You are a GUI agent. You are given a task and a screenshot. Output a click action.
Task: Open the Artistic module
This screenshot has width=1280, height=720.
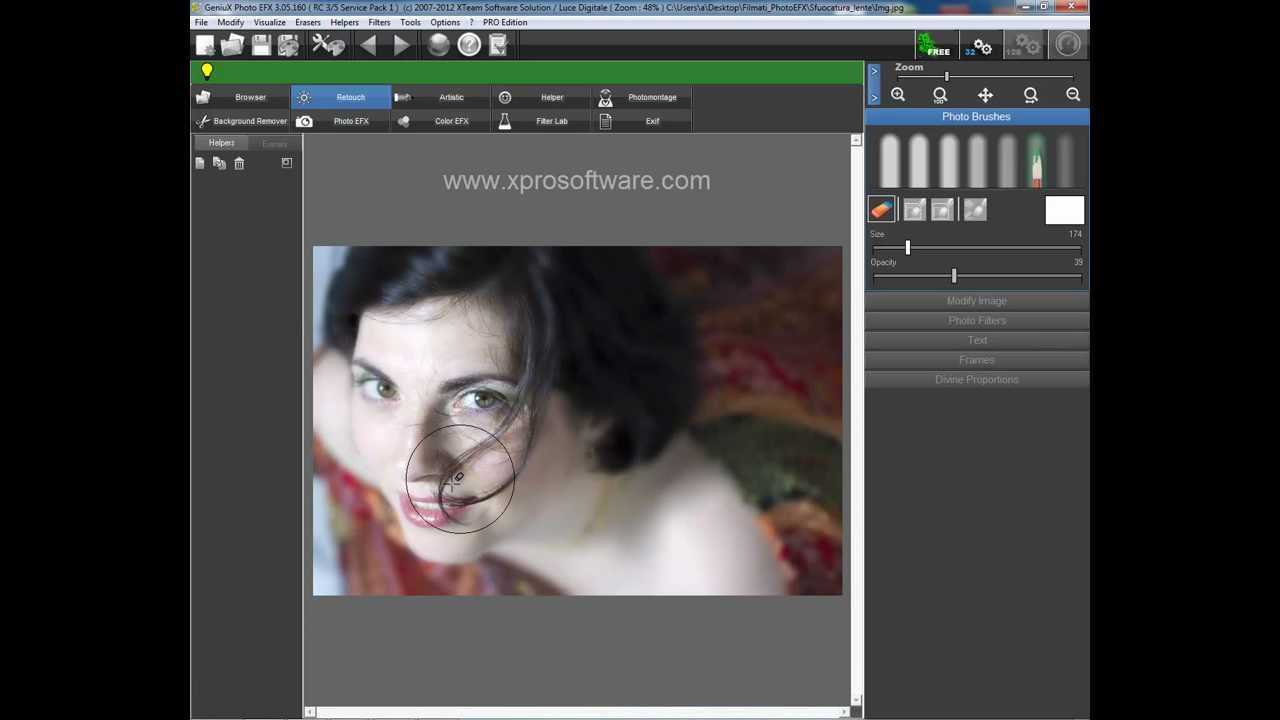pyautogui.click(x=441, y=97)
